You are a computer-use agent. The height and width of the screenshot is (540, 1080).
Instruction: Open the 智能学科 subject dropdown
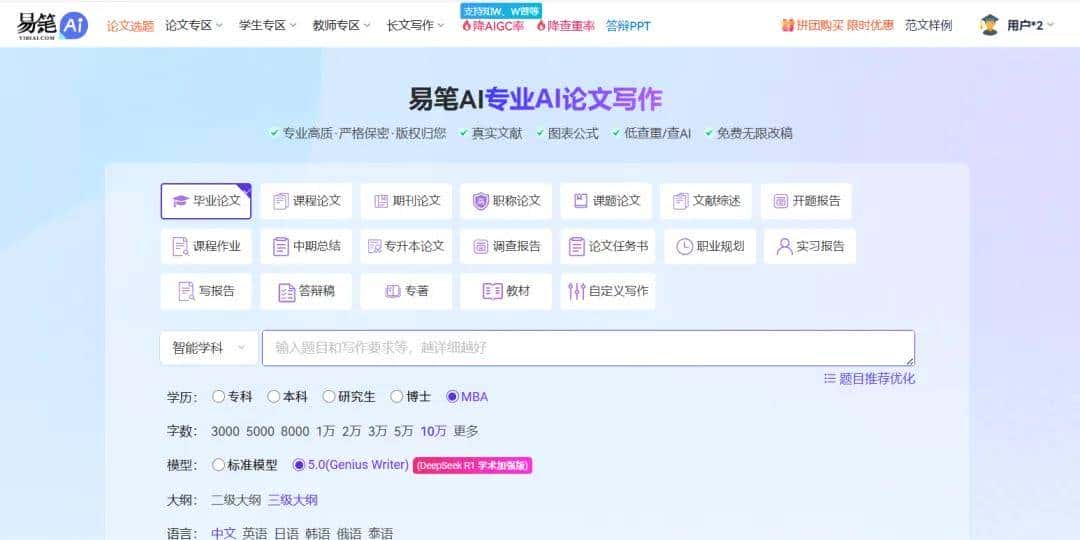pyautogui.click(x=209, y=348)
